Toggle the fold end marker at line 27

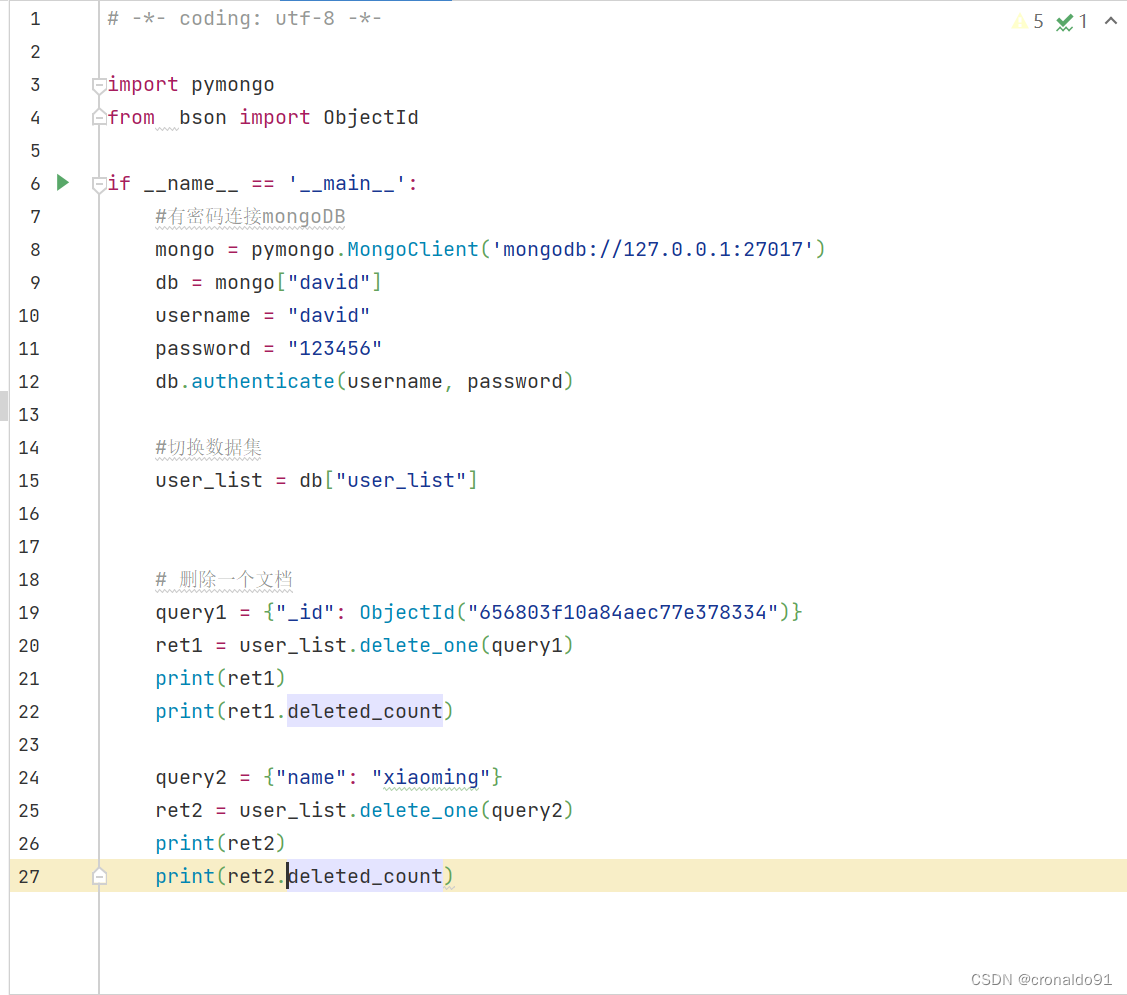pyautogui.click(x=99, y=876)
